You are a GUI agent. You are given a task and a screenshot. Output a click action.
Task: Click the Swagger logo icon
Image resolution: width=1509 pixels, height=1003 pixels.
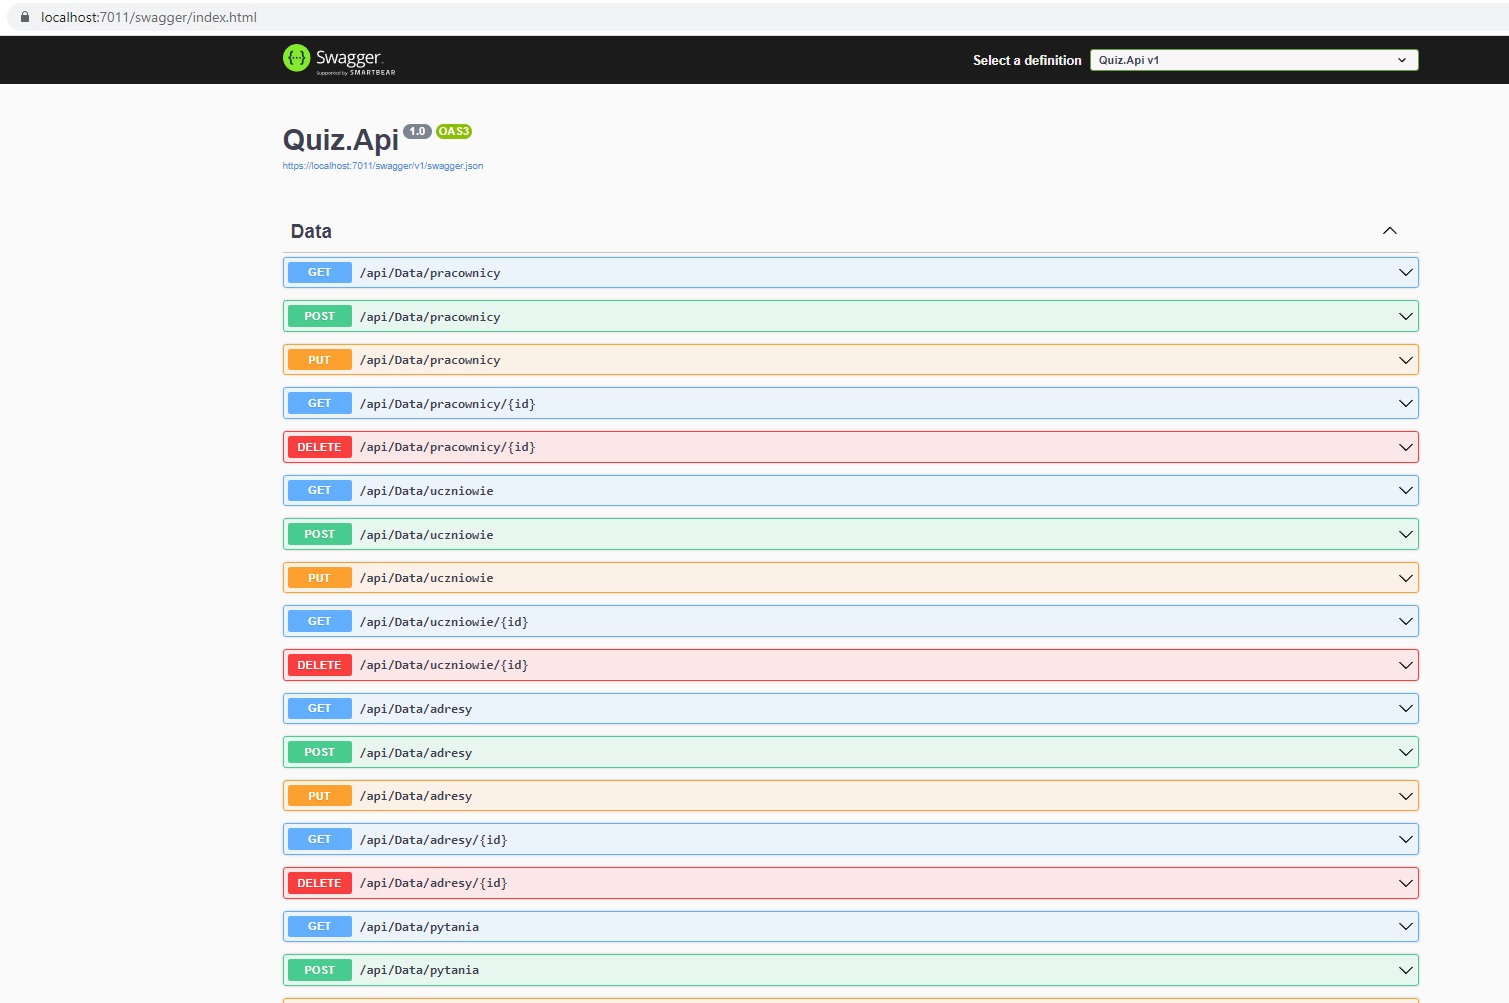tap(296, 59)
